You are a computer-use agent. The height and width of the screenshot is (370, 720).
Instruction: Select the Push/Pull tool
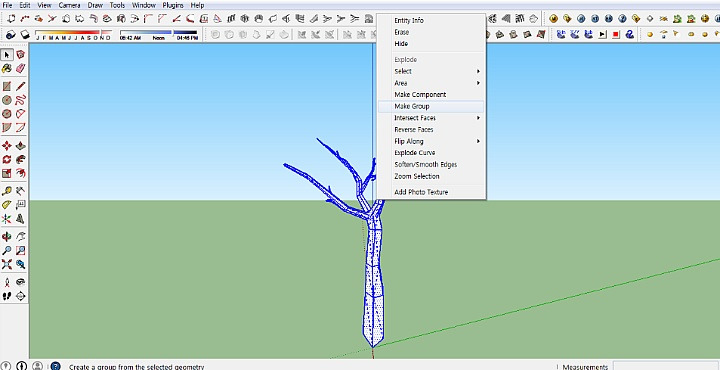coord(21,146)
